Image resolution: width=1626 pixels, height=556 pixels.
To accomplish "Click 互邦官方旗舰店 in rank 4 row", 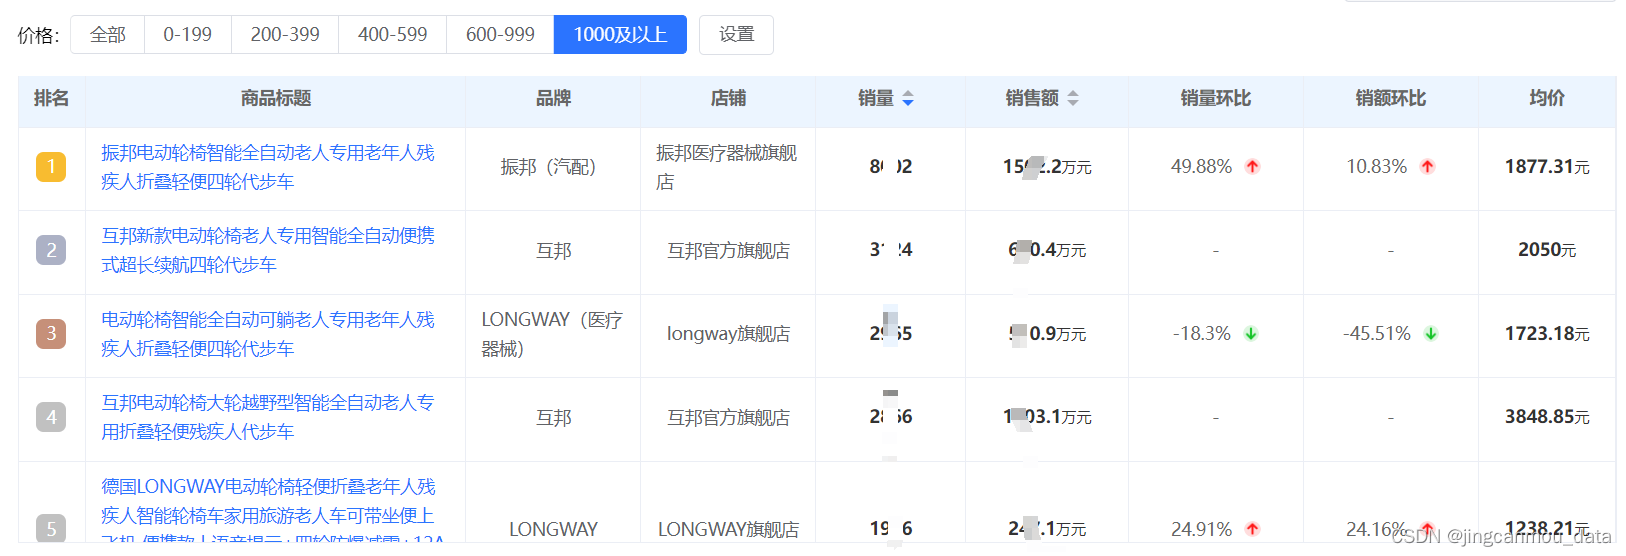I will pyautogui.click(x=728, y=417).
